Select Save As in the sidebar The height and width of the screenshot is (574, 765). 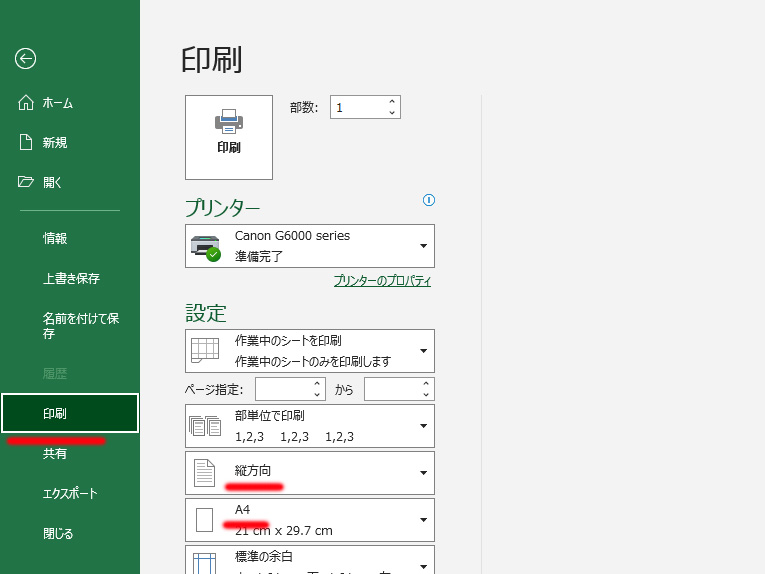coord(81,326)
